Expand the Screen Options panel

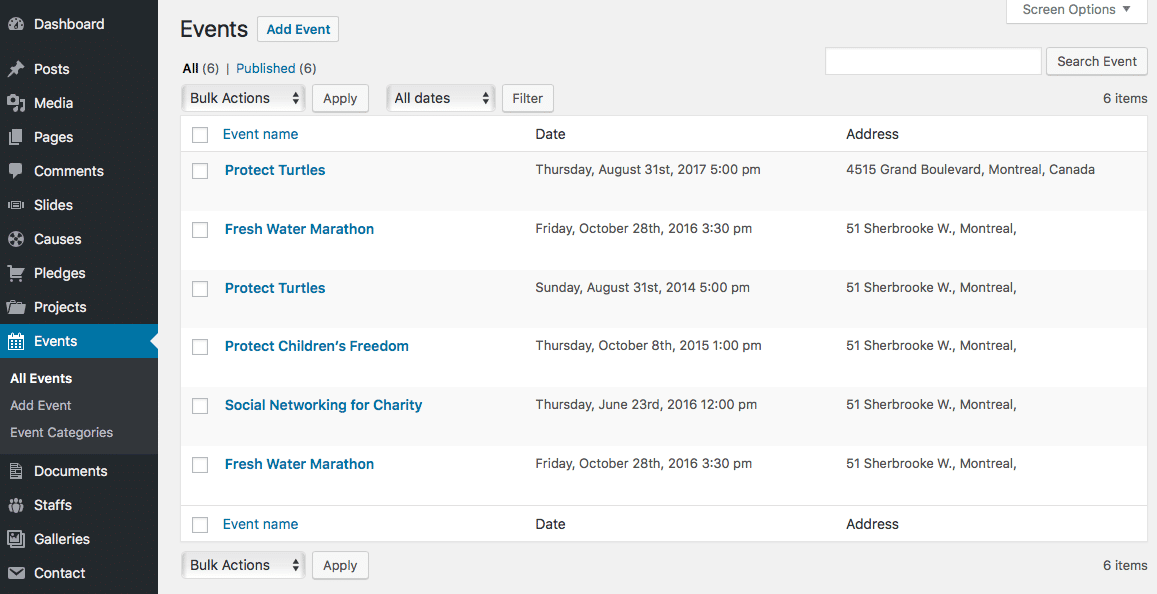(1077, 10)
